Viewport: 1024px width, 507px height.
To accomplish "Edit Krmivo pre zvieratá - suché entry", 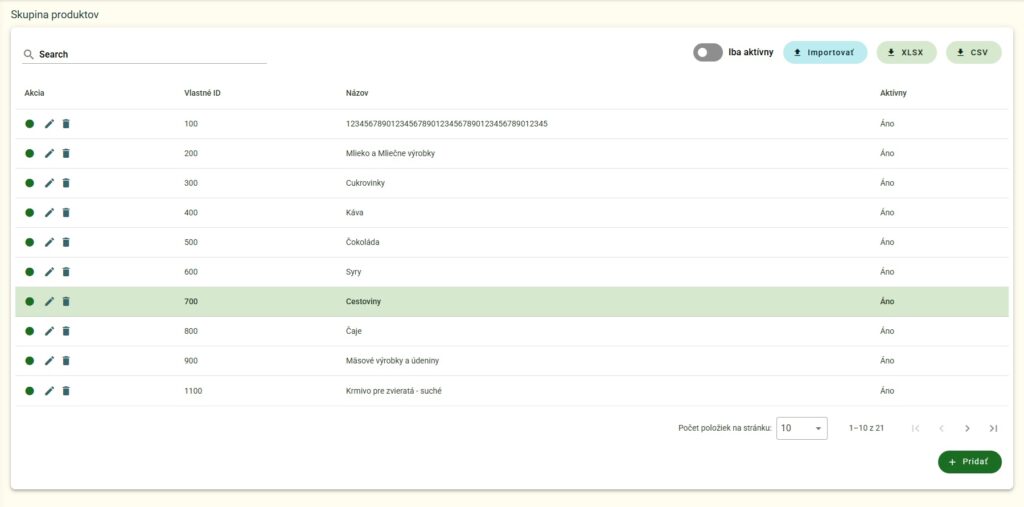I will (x=49, y=391).
